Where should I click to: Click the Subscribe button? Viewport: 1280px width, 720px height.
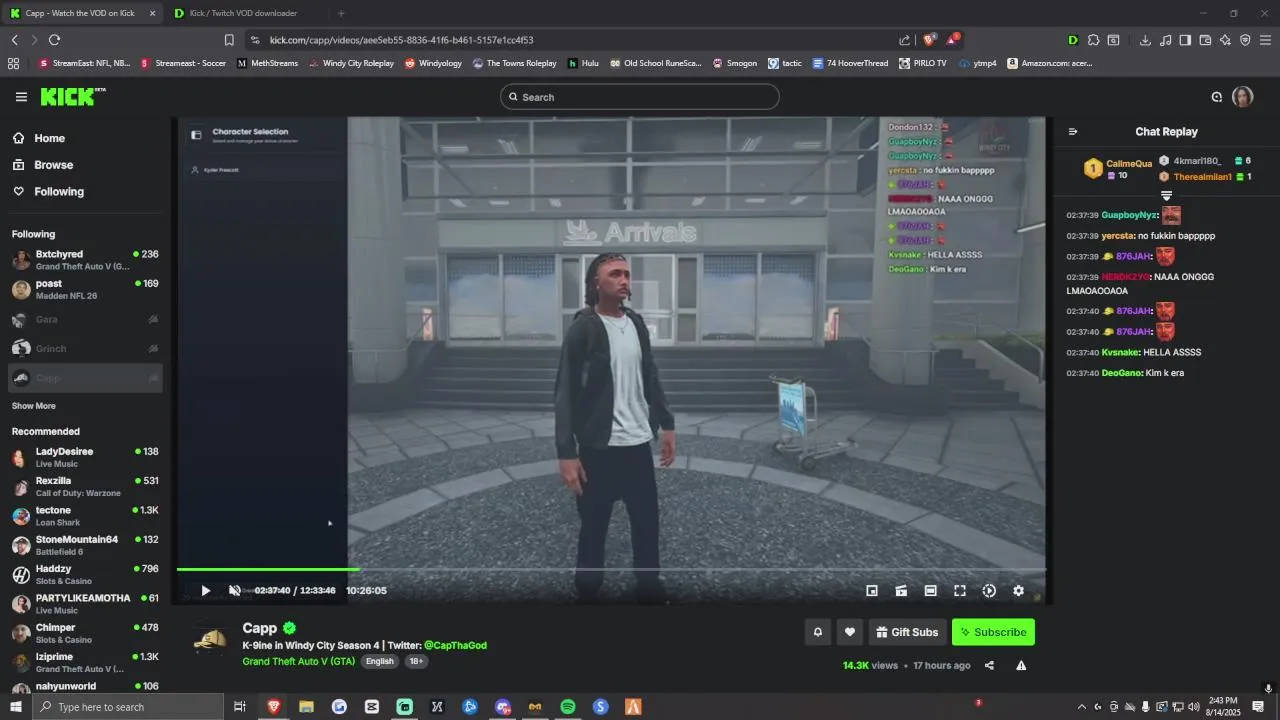993,632
